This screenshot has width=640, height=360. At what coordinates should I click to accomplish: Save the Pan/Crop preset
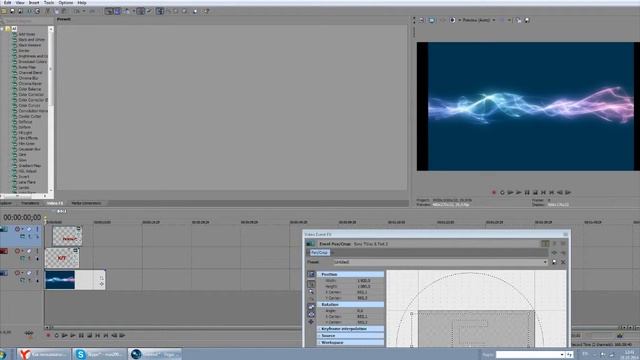click(x=554, y=262)
